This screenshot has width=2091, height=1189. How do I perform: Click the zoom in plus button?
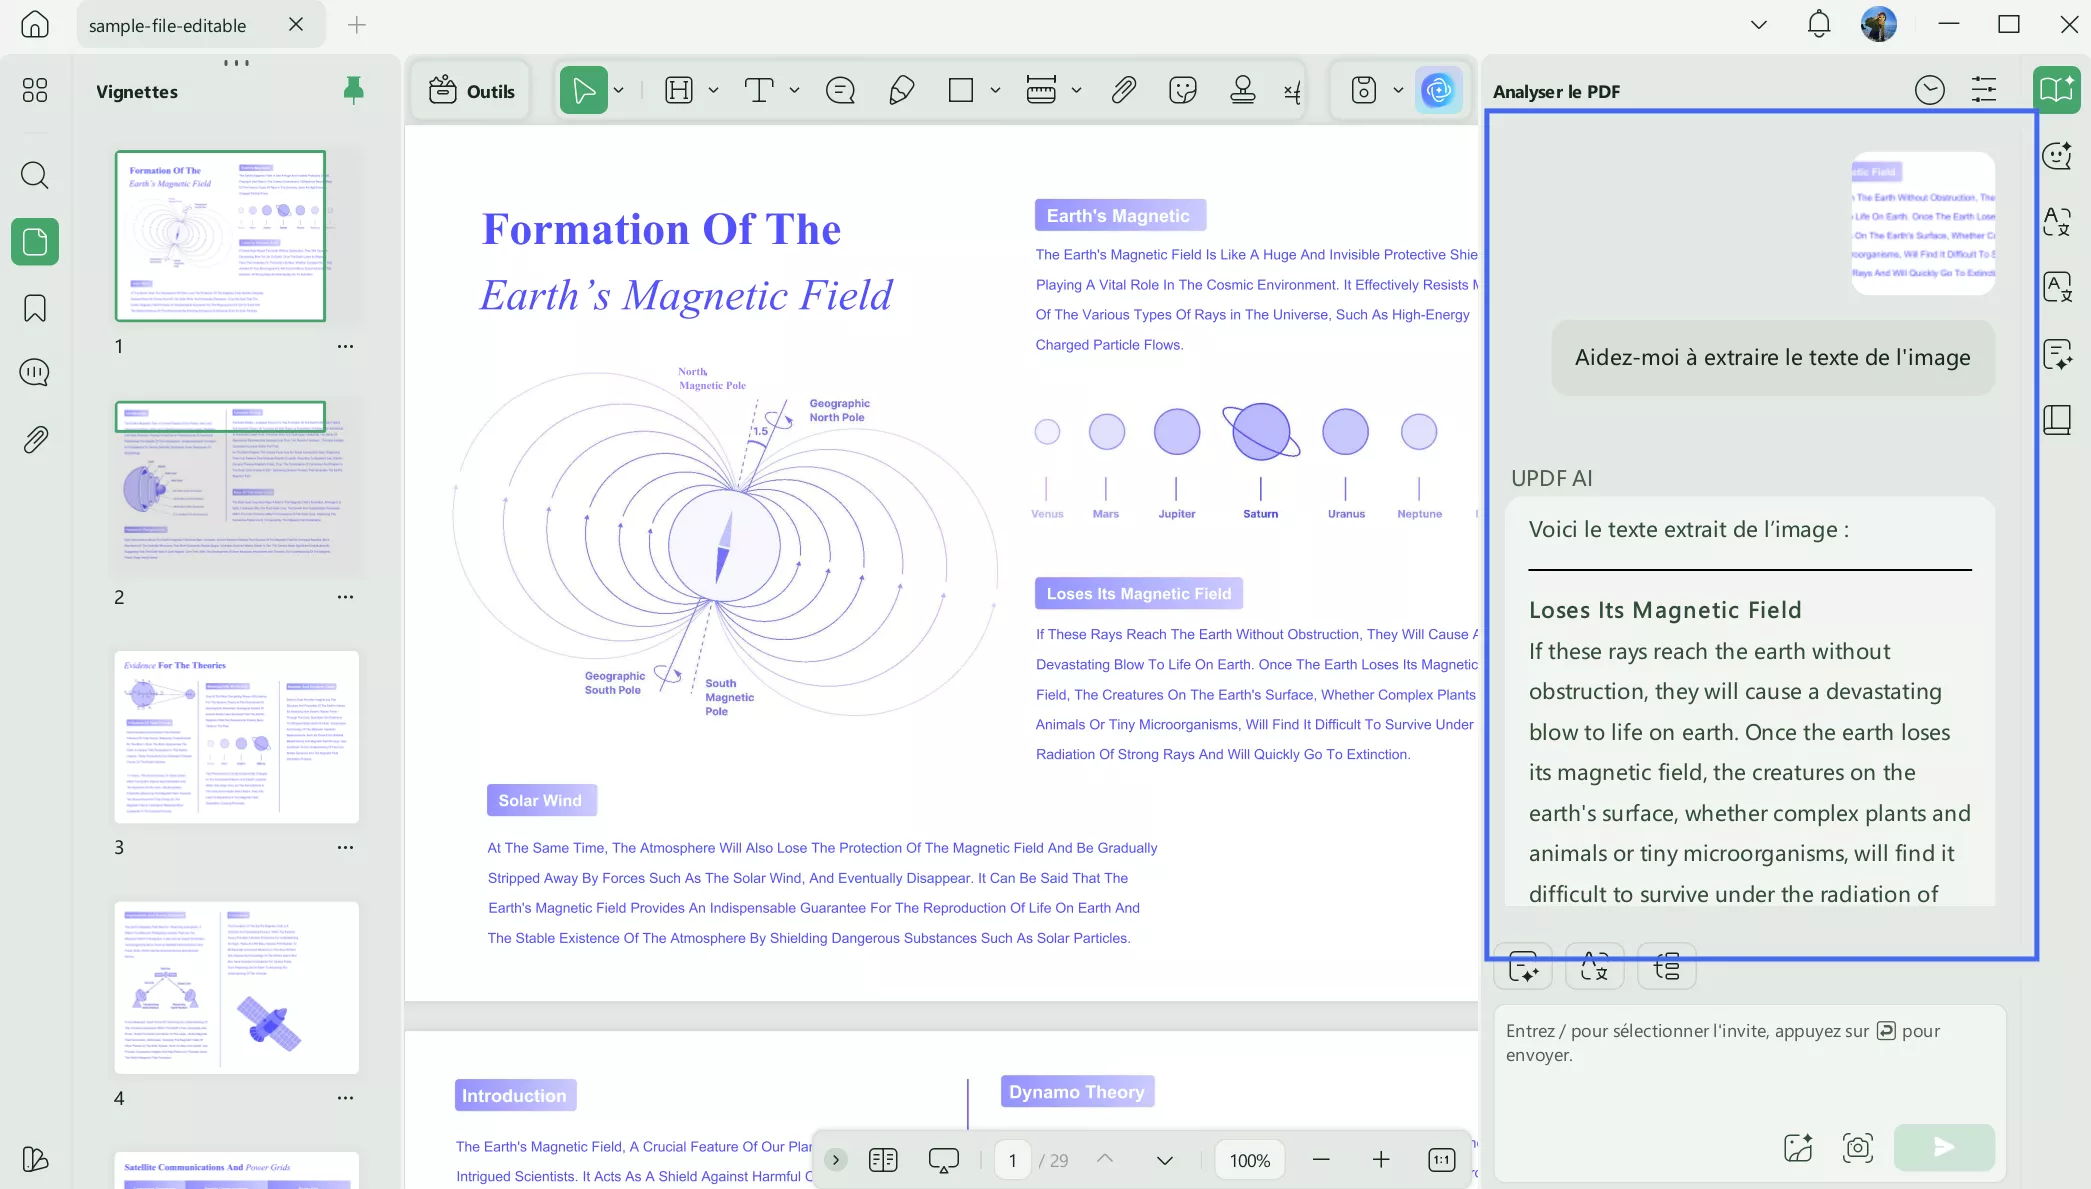[1381, 1160]
